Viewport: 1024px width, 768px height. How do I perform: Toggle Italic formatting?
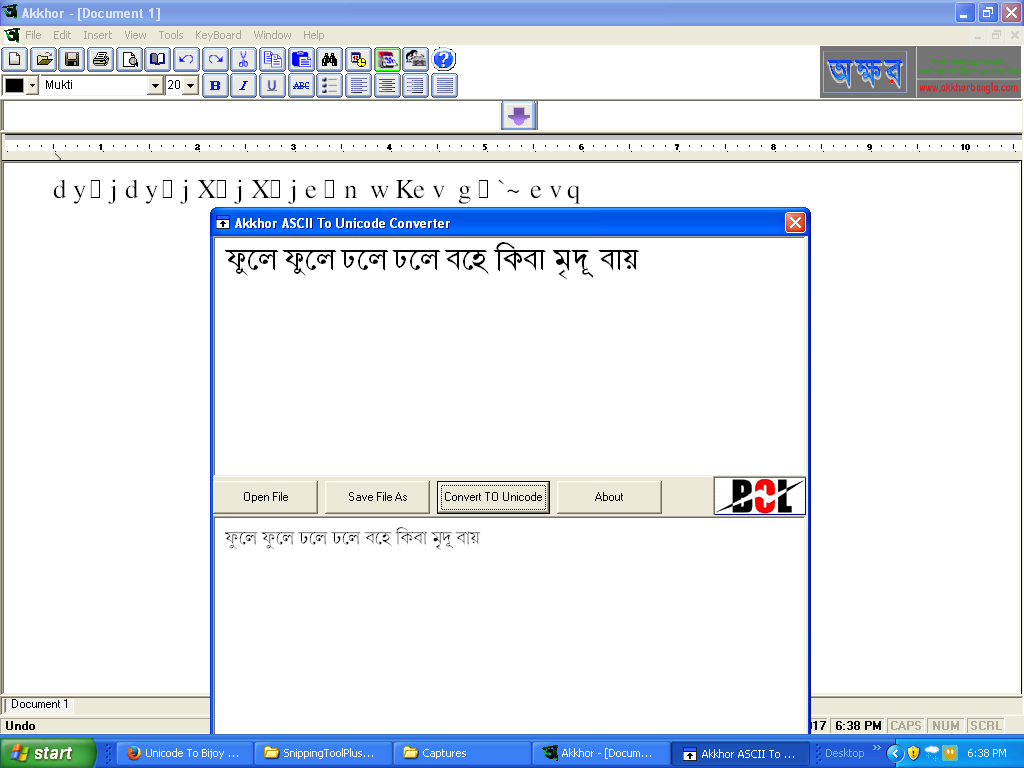coord(243,86)
